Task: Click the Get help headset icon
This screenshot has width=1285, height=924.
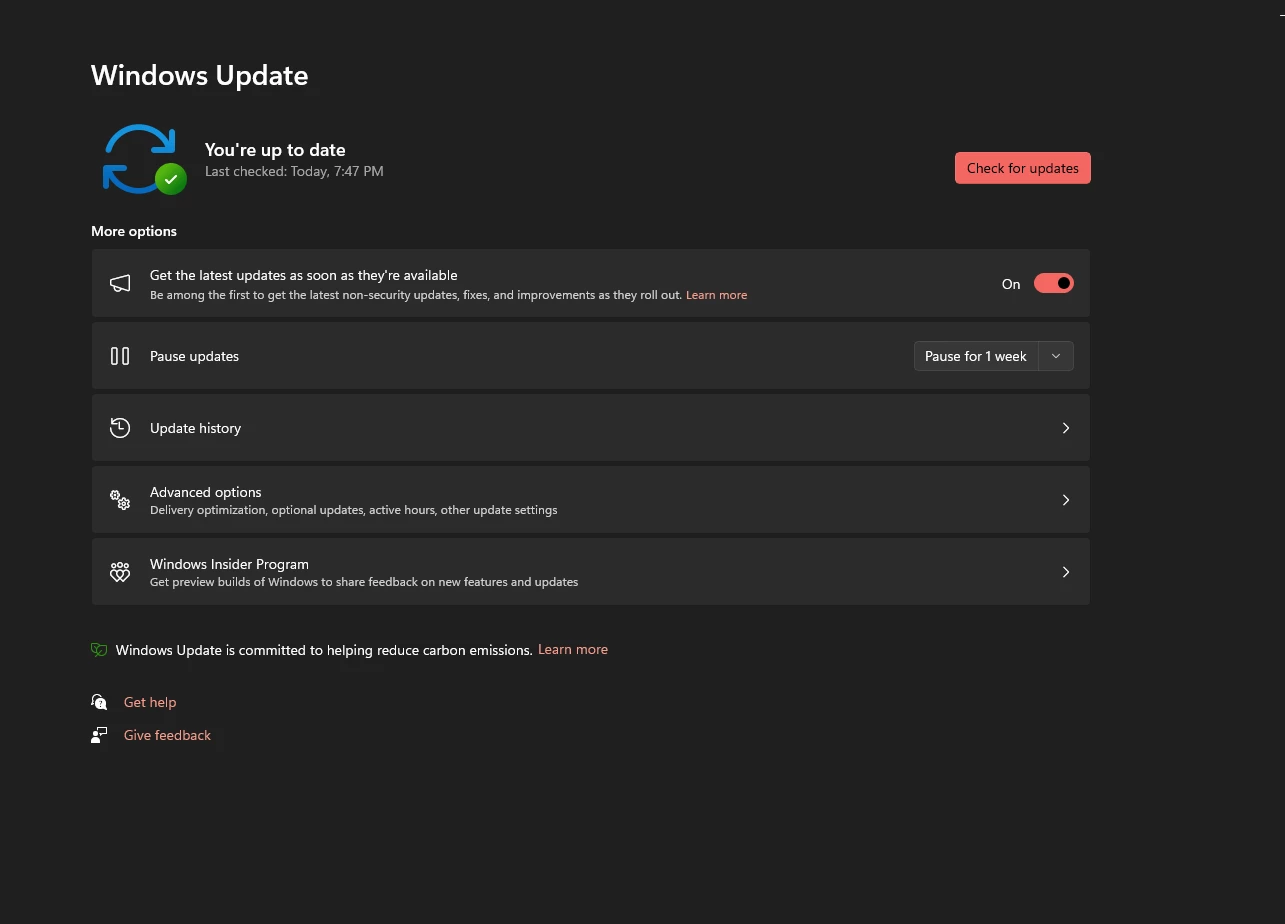Action: [99, 702]
